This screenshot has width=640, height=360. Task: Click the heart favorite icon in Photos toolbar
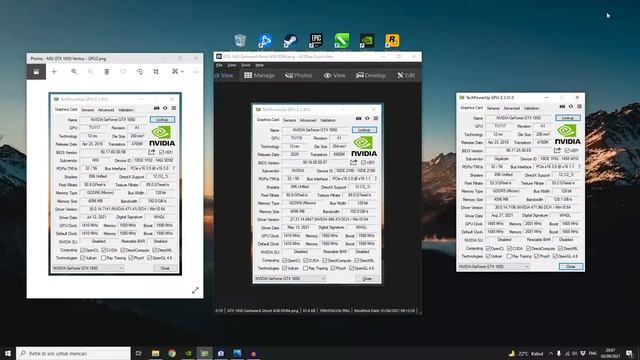(123, 72)
